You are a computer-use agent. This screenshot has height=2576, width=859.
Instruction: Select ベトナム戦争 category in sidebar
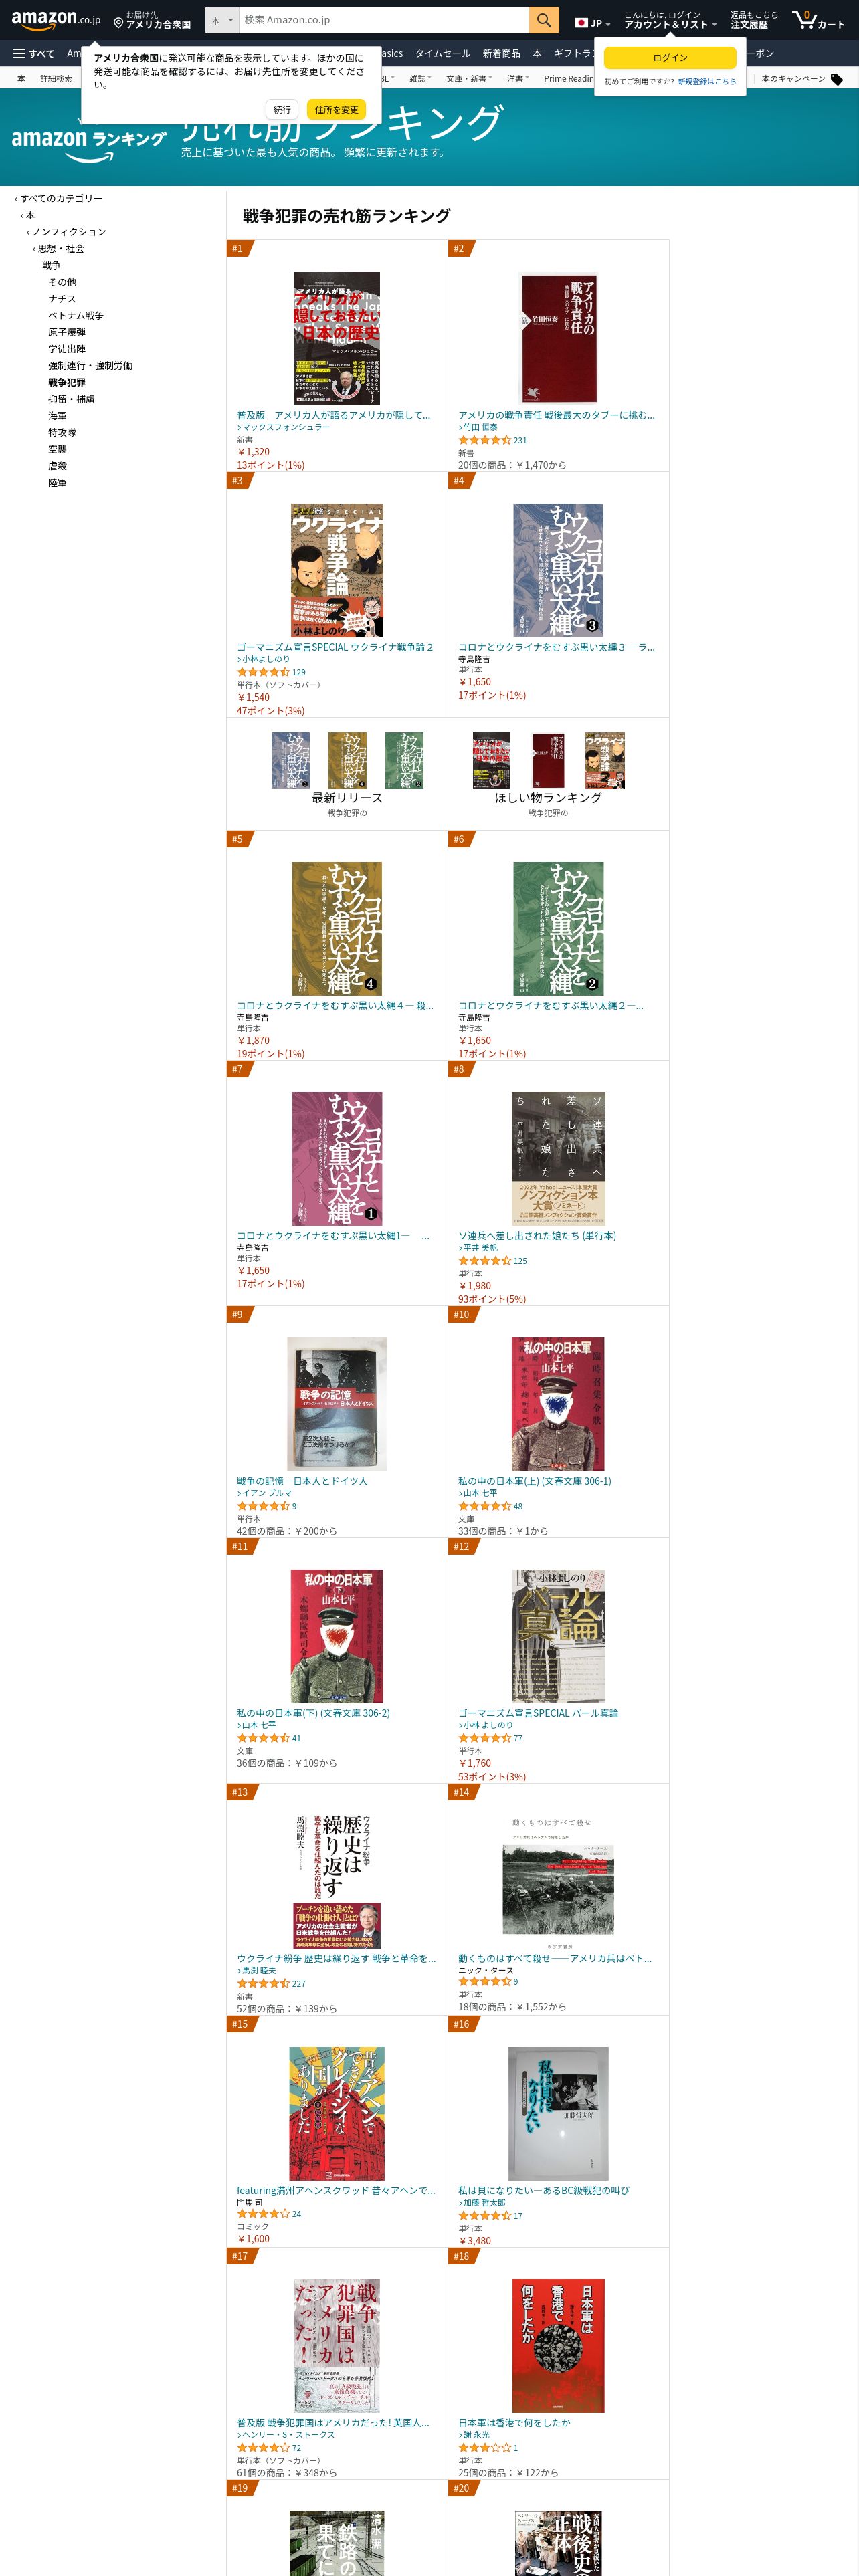coord(76,316)
